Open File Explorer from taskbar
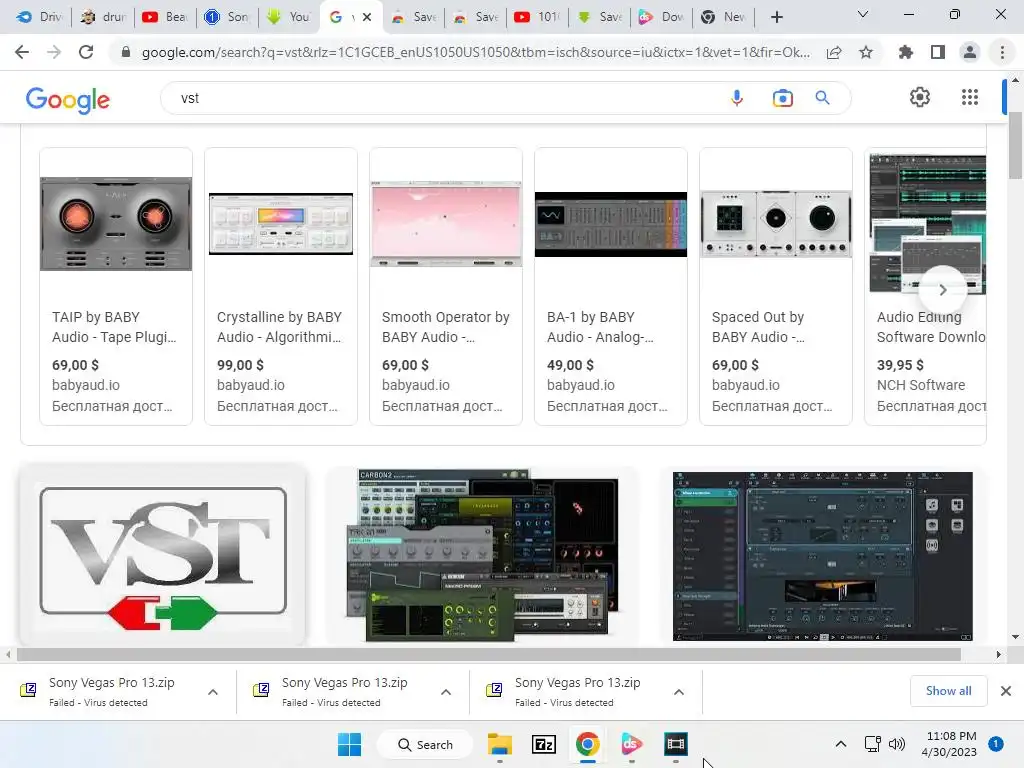This screenshot has height=768, width=1024. pyautogui.click(x=500, y=744)
